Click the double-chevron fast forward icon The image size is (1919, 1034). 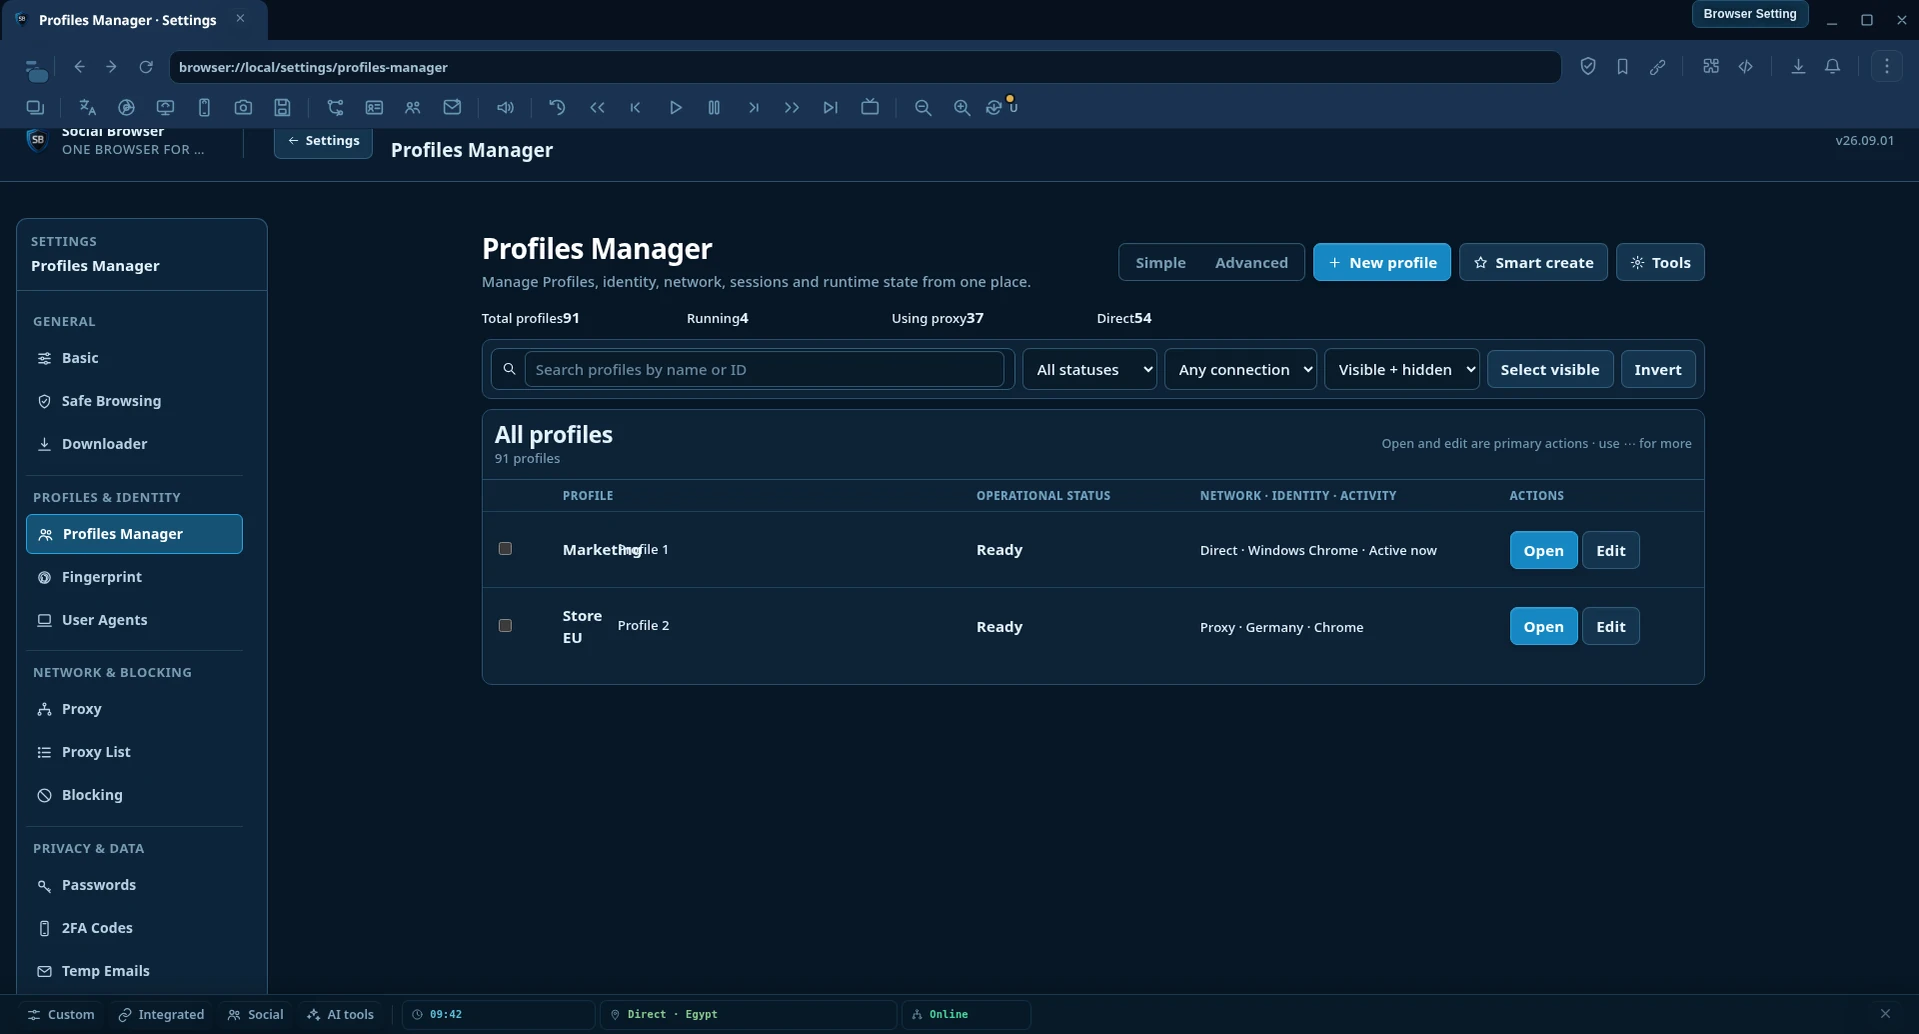click(791, 107)
